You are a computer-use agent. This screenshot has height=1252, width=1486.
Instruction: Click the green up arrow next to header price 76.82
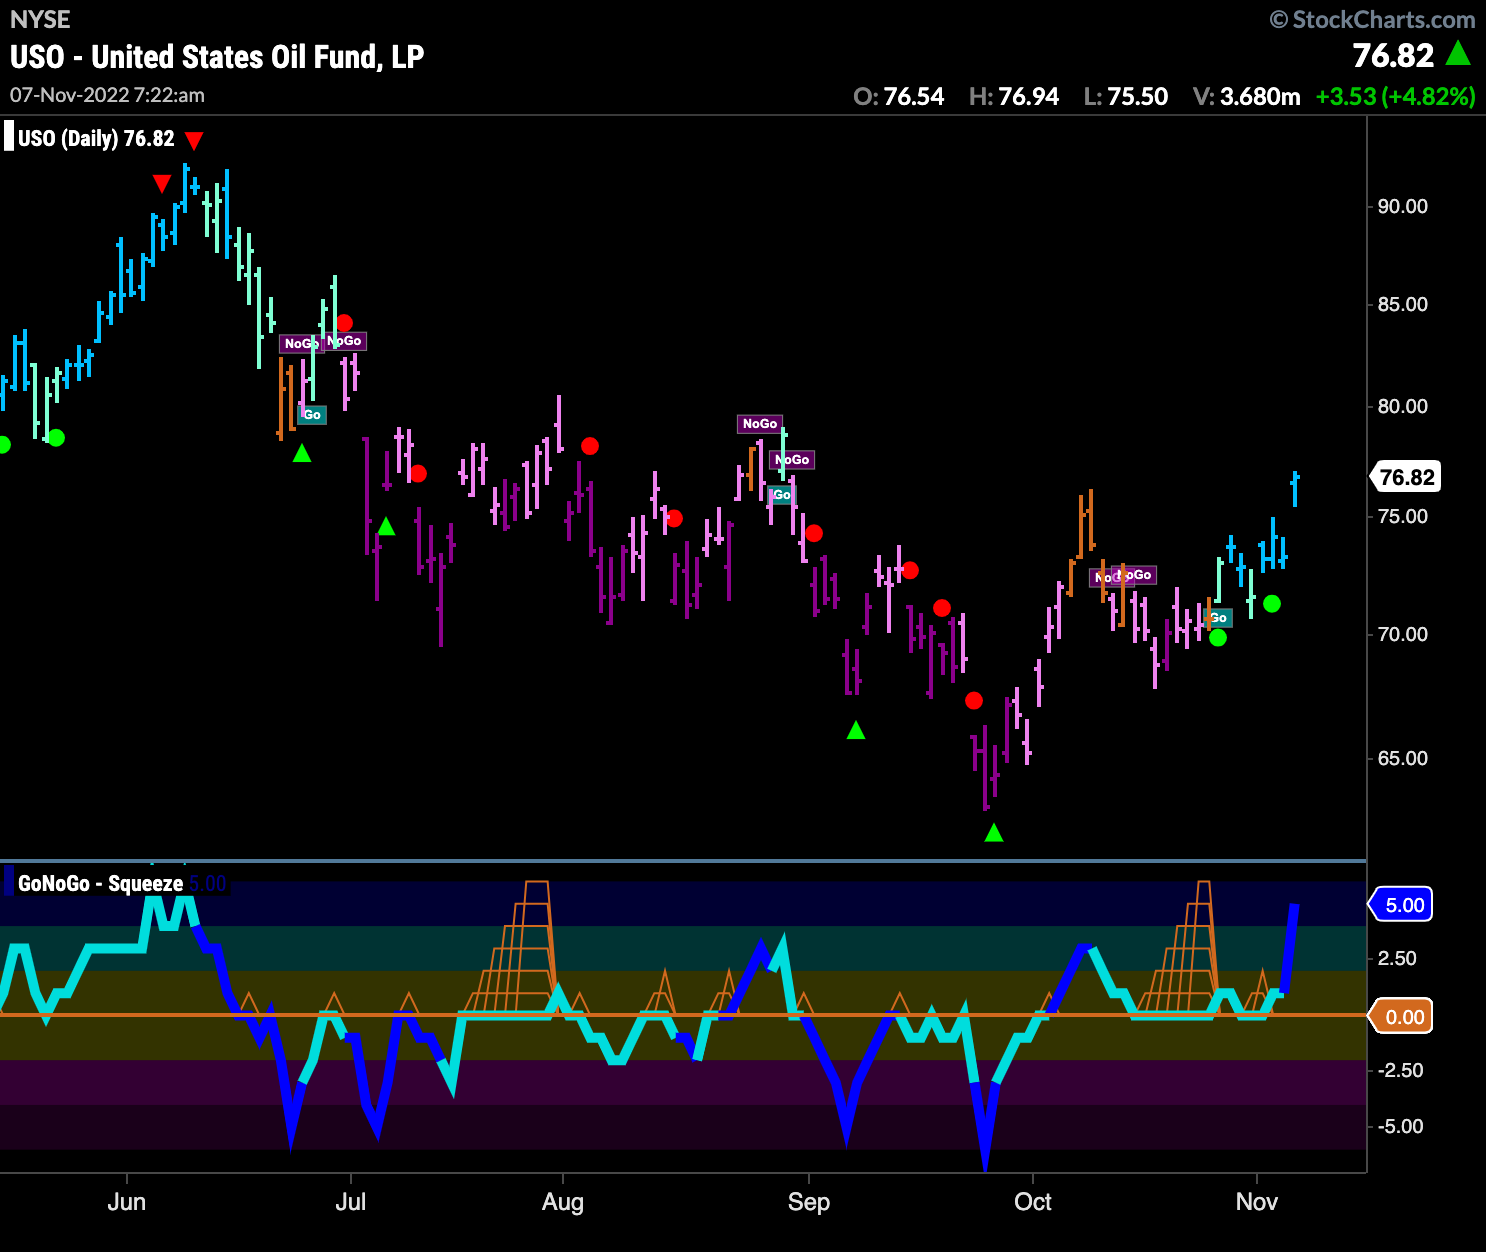pyautogui.click(x=1459, y=53)
